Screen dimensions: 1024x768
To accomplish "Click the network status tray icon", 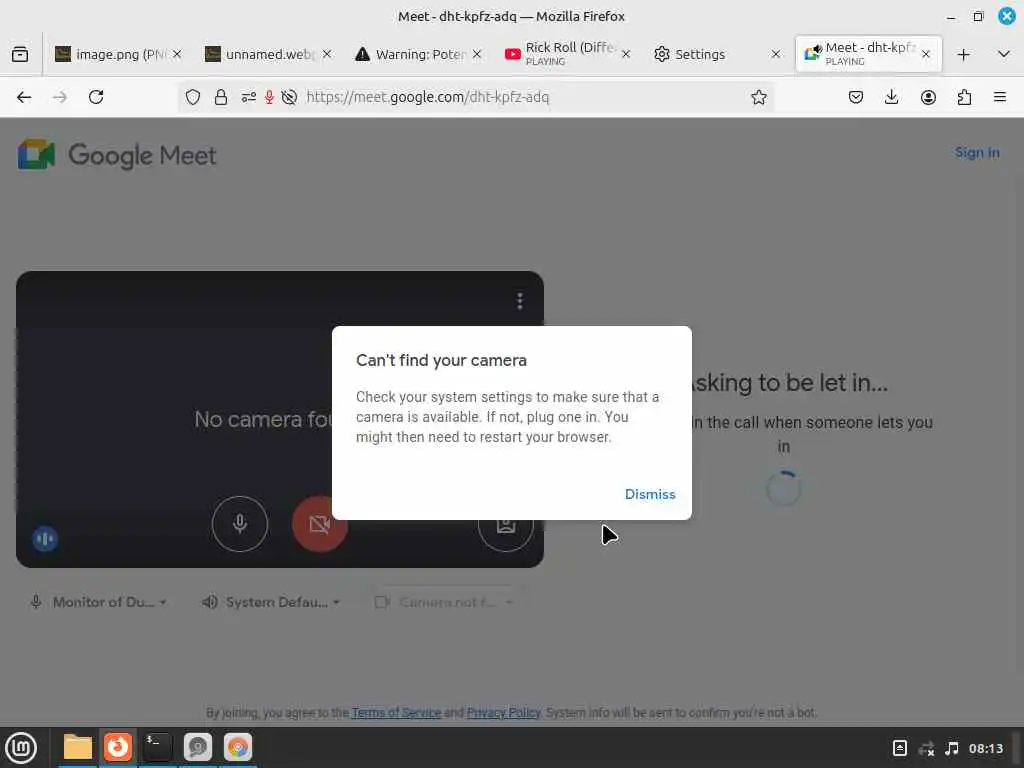I will point(926,748).
